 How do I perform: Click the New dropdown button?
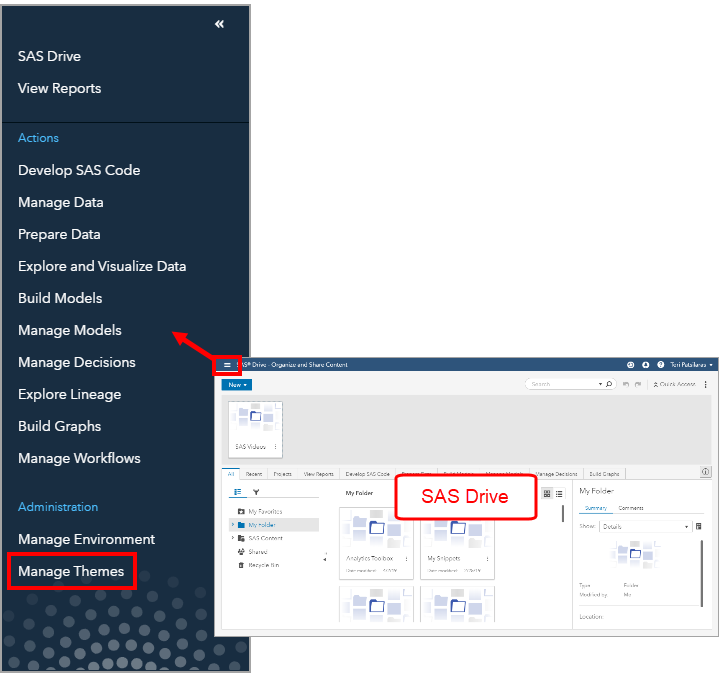point(237,385)
